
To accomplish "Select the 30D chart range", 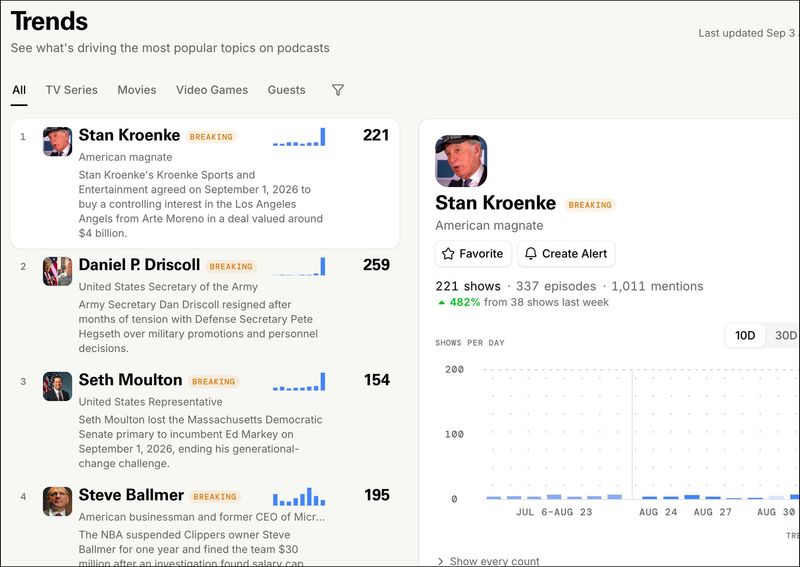I will 785,335.
